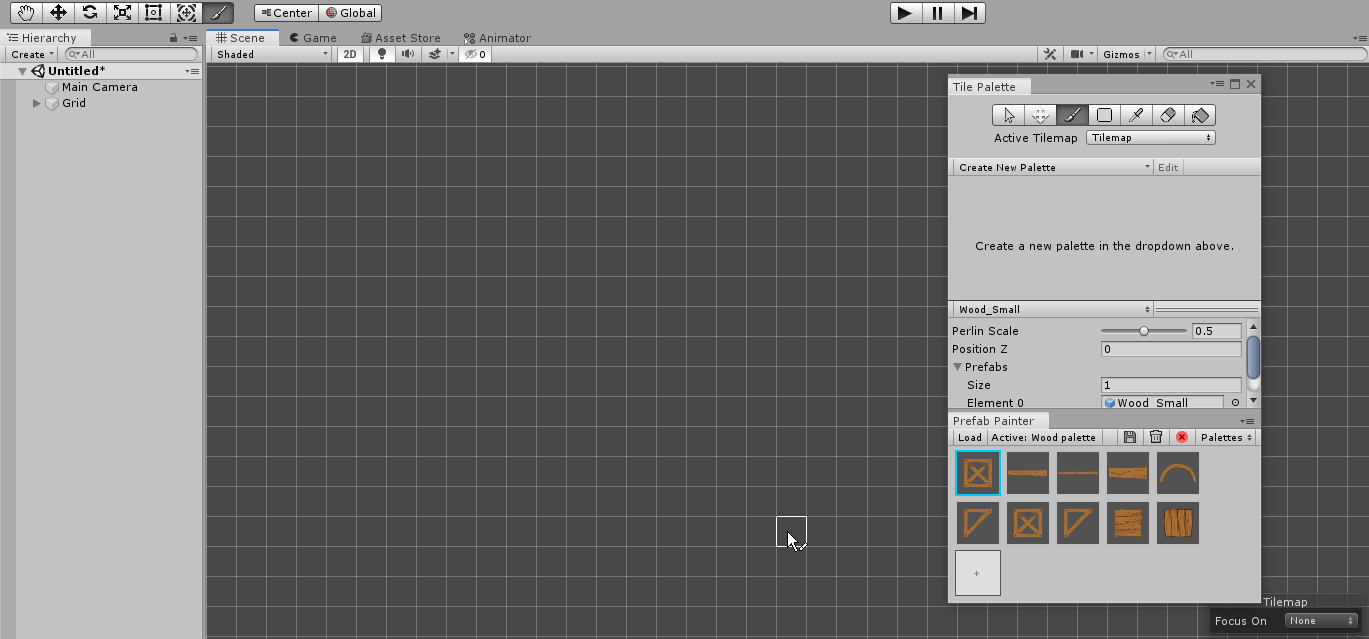Click the Perlin Scale slider handle
Viewport: 1369px width, 639px height.
(x=1144, y=331)
